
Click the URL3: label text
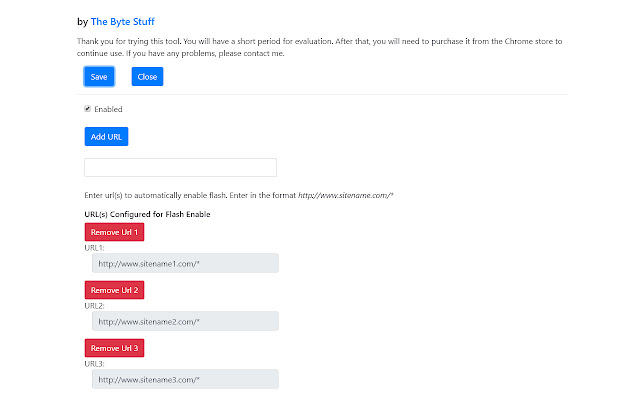(x=94, y=364)
